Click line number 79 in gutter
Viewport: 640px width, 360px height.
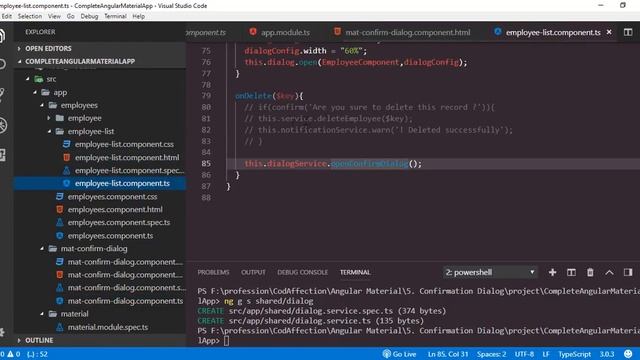coord(206,96)
